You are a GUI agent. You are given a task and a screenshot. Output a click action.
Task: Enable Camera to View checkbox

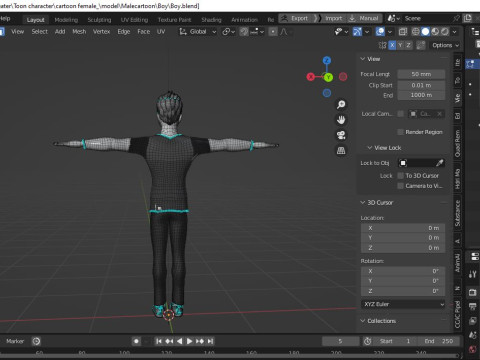400,186
